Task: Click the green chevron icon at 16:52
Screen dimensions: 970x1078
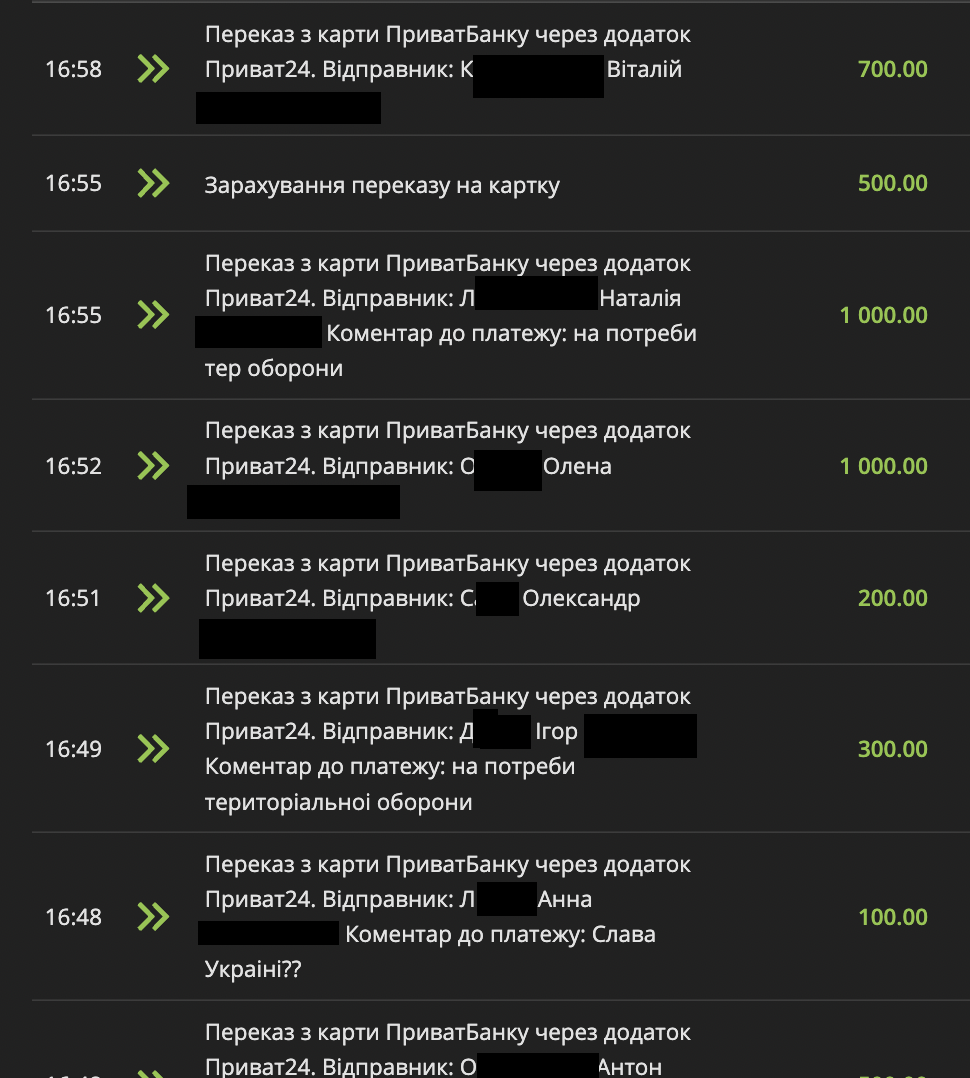Action: click(x=153, y=466)
